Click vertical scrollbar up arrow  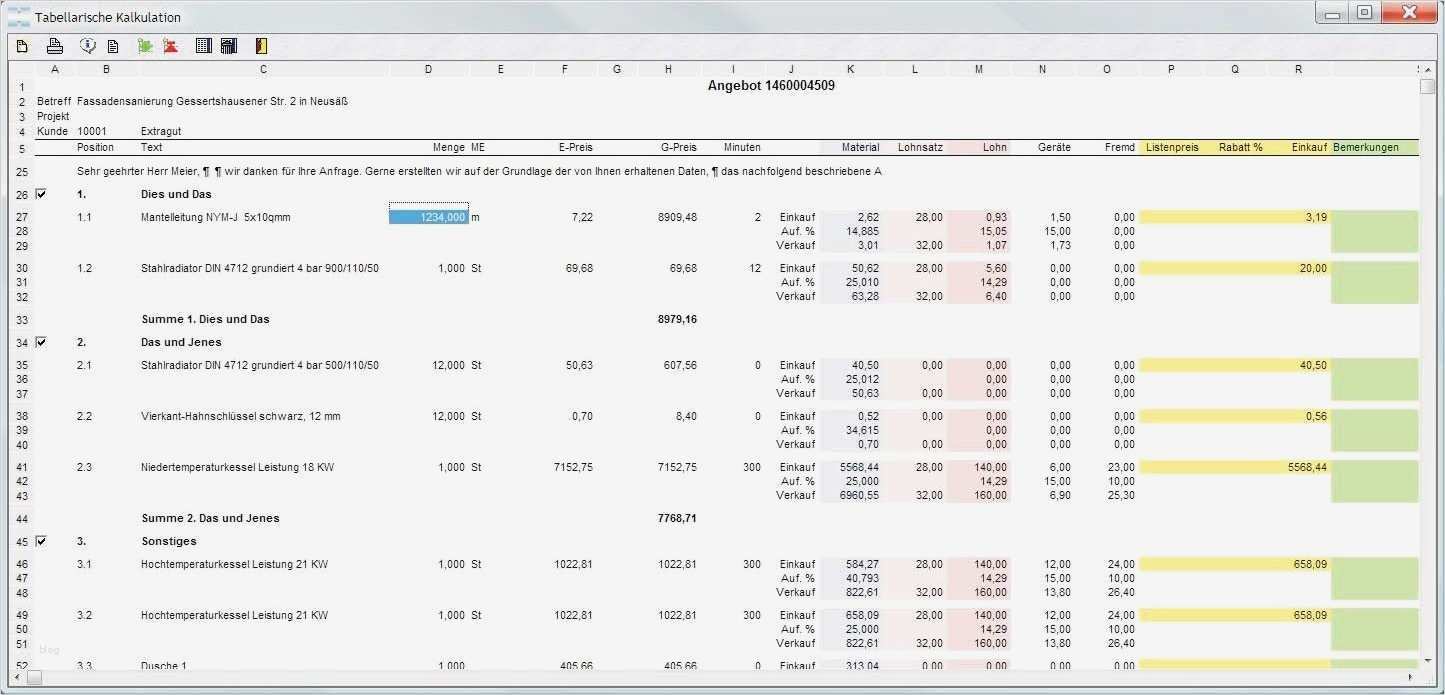(x=1427, y=70)
